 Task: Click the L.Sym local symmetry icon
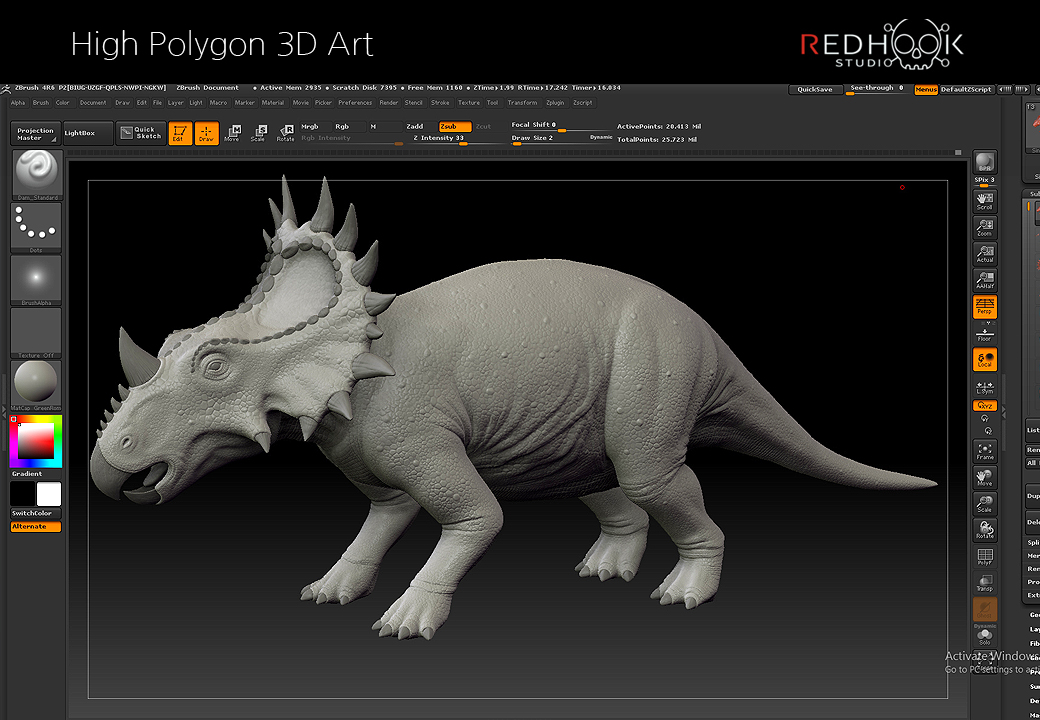[x=985, y=388]
